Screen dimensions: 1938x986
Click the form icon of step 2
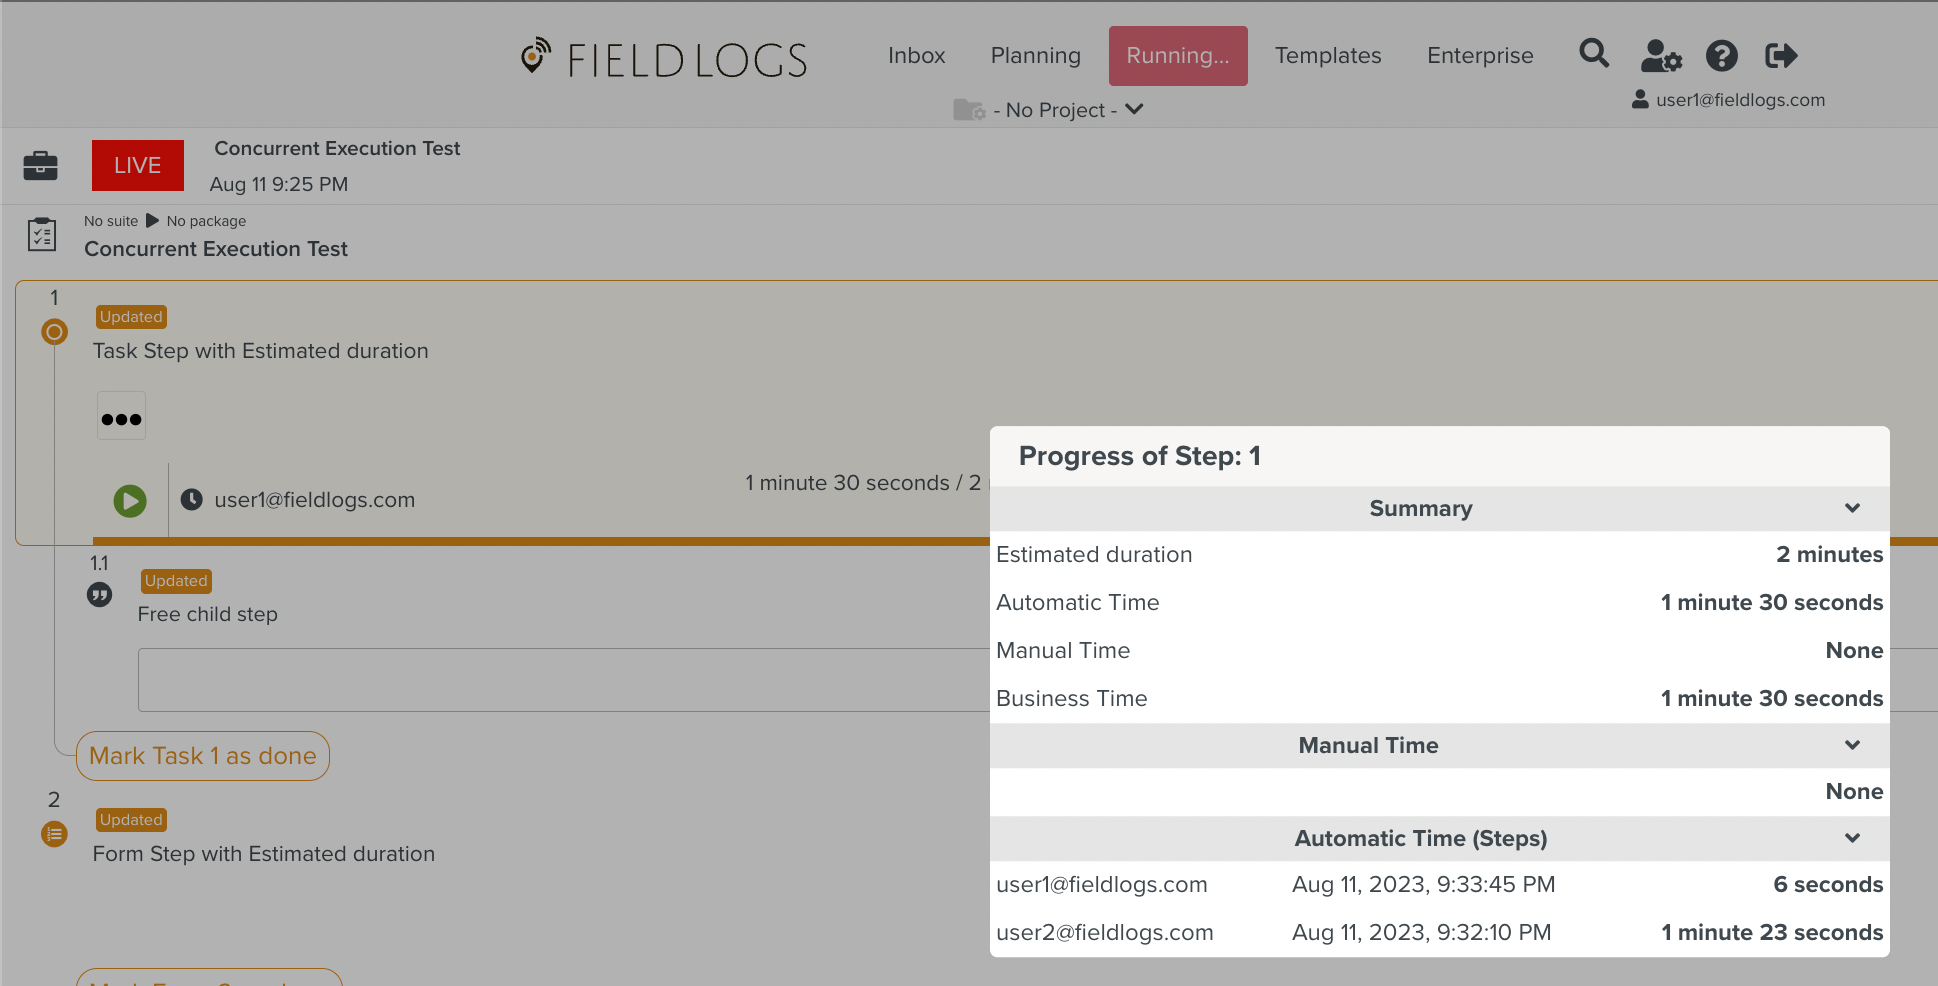click(55, 834)
